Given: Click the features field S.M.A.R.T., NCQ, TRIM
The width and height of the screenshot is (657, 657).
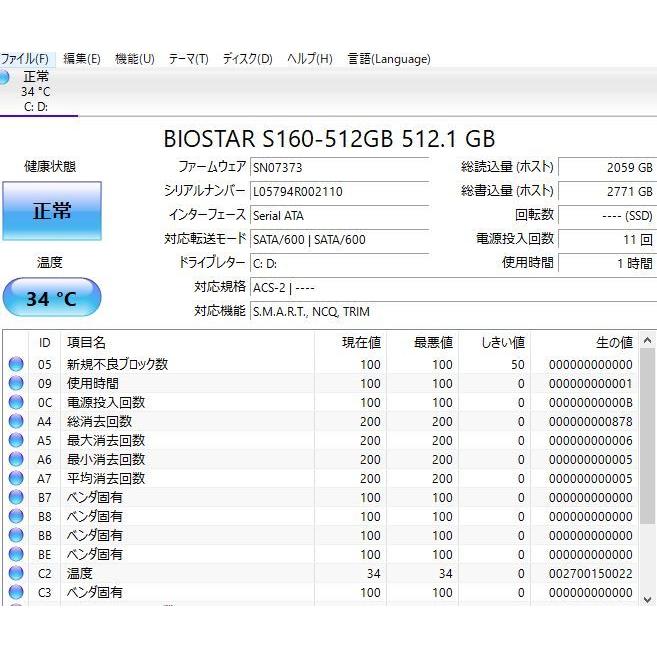Looking at the screenshot, I should [x=453, y=311].
